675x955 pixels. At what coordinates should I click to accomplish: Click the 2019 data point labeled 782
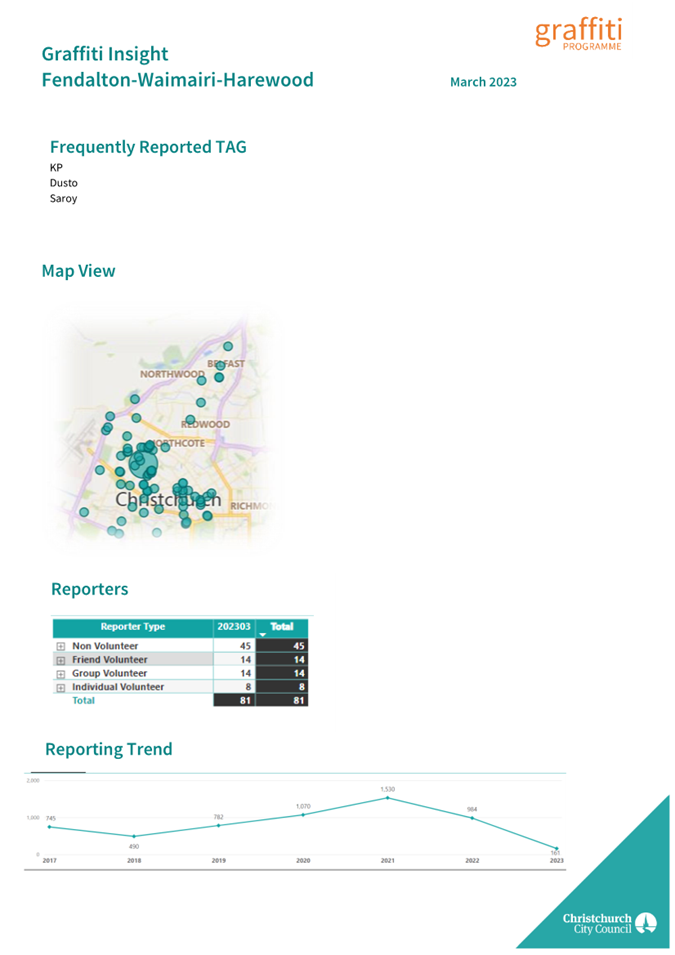pyautogui.click(x=219, y=825)
